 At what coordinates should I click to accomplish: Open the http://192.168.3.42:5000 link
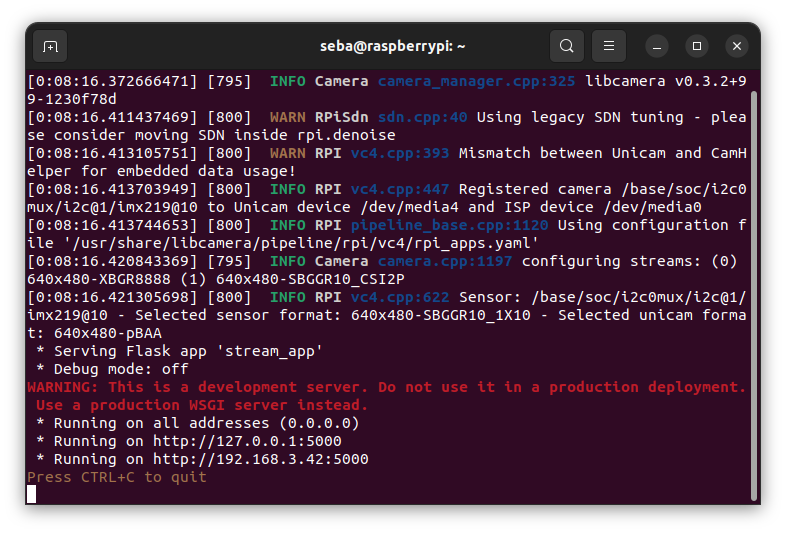tap(261, 459)
